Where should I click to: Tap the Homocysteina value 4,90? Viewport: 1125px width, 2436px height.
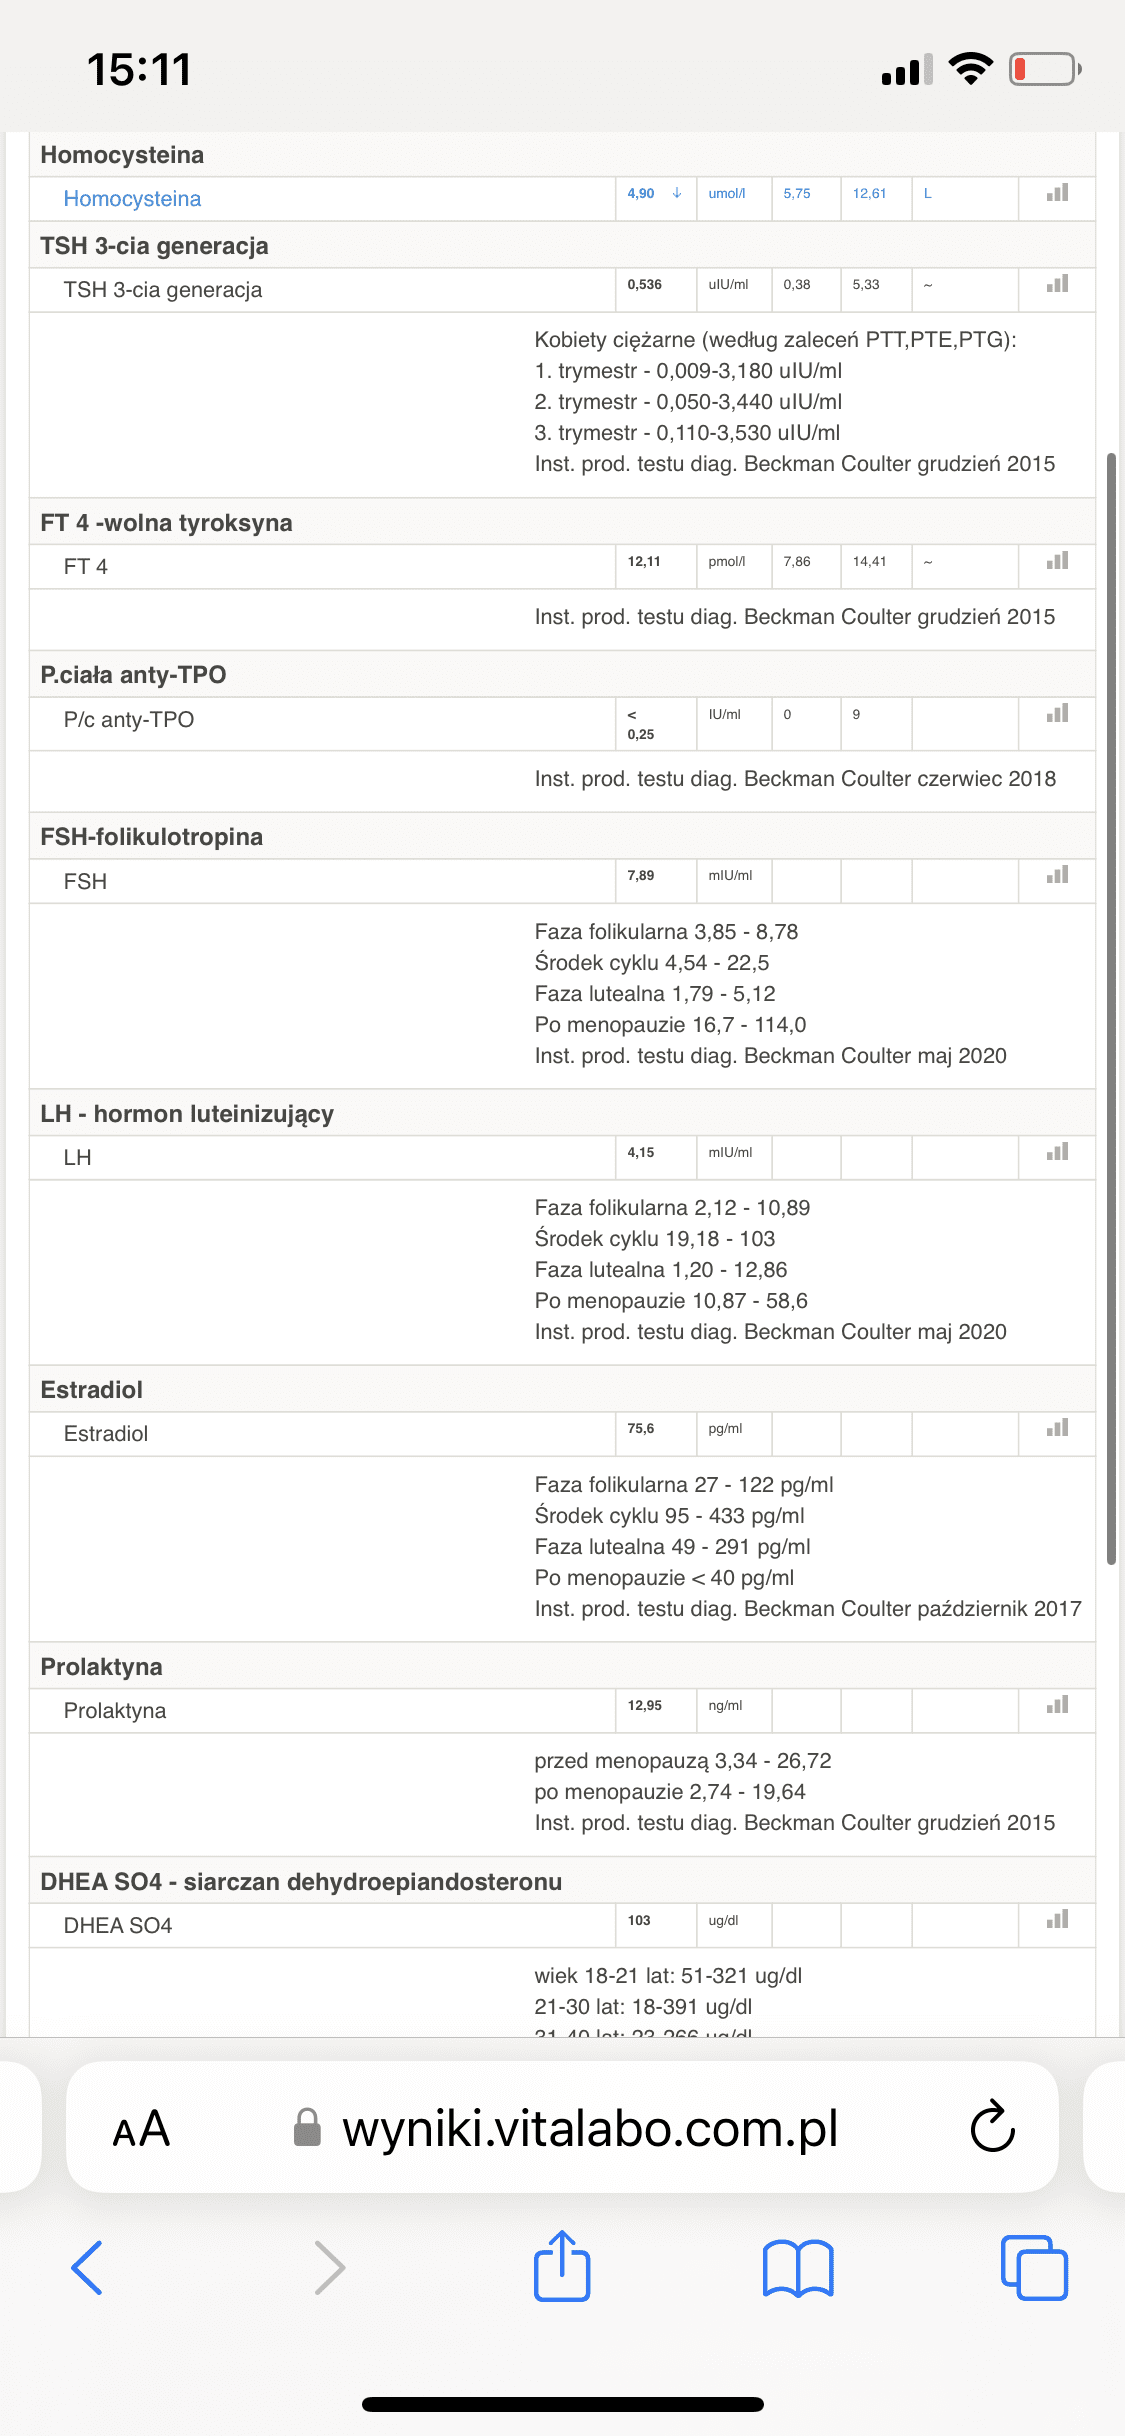point(641,194)
